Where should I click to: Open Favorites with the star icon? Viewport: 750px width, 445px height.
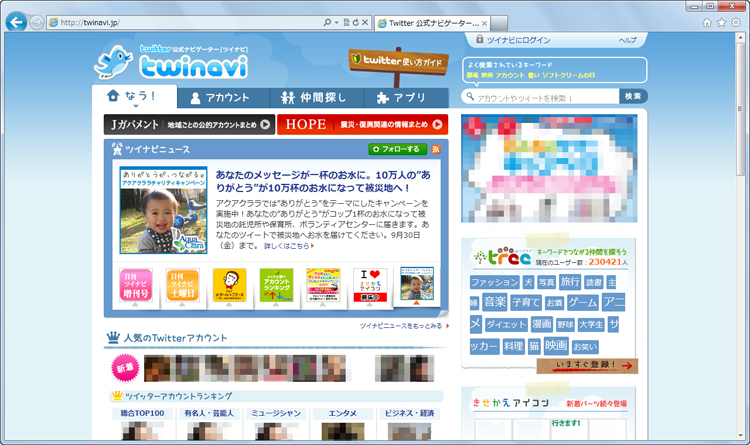[721, 22]
